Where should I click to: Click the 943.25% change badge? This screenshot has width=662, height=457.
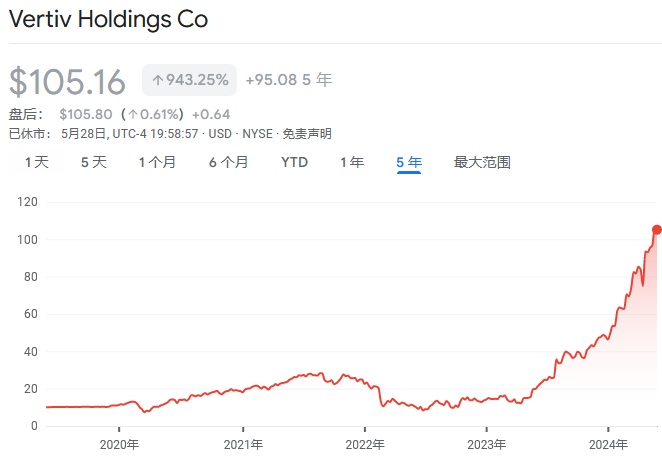click(x=190, y=81)
